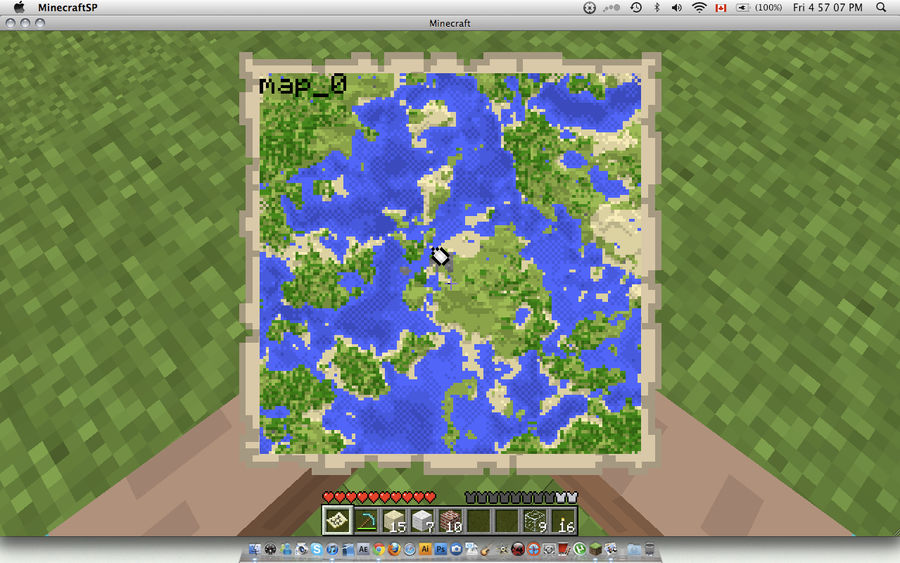Select the glass block stack of 9

pyautogui.click(x=535, y=521)
